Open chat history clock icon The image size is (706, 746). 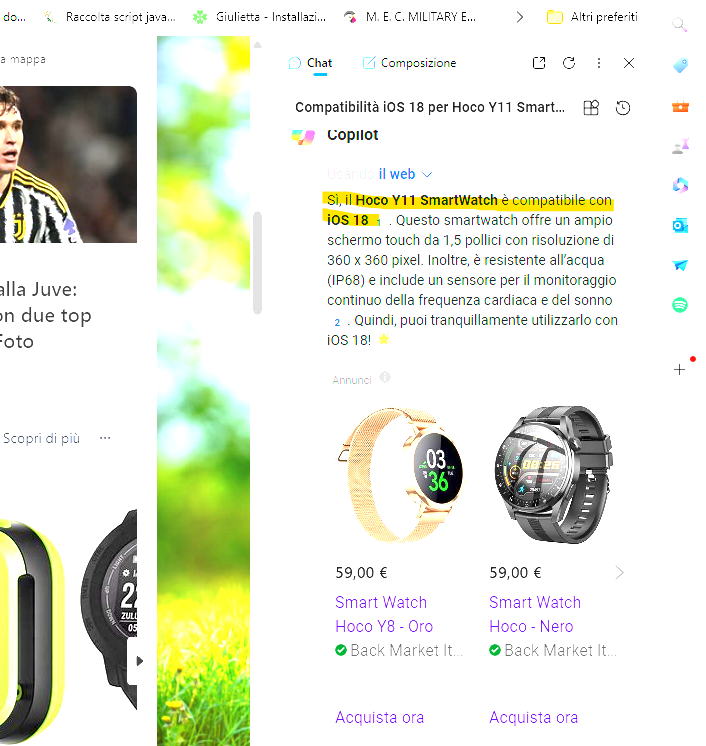point(623,108)
